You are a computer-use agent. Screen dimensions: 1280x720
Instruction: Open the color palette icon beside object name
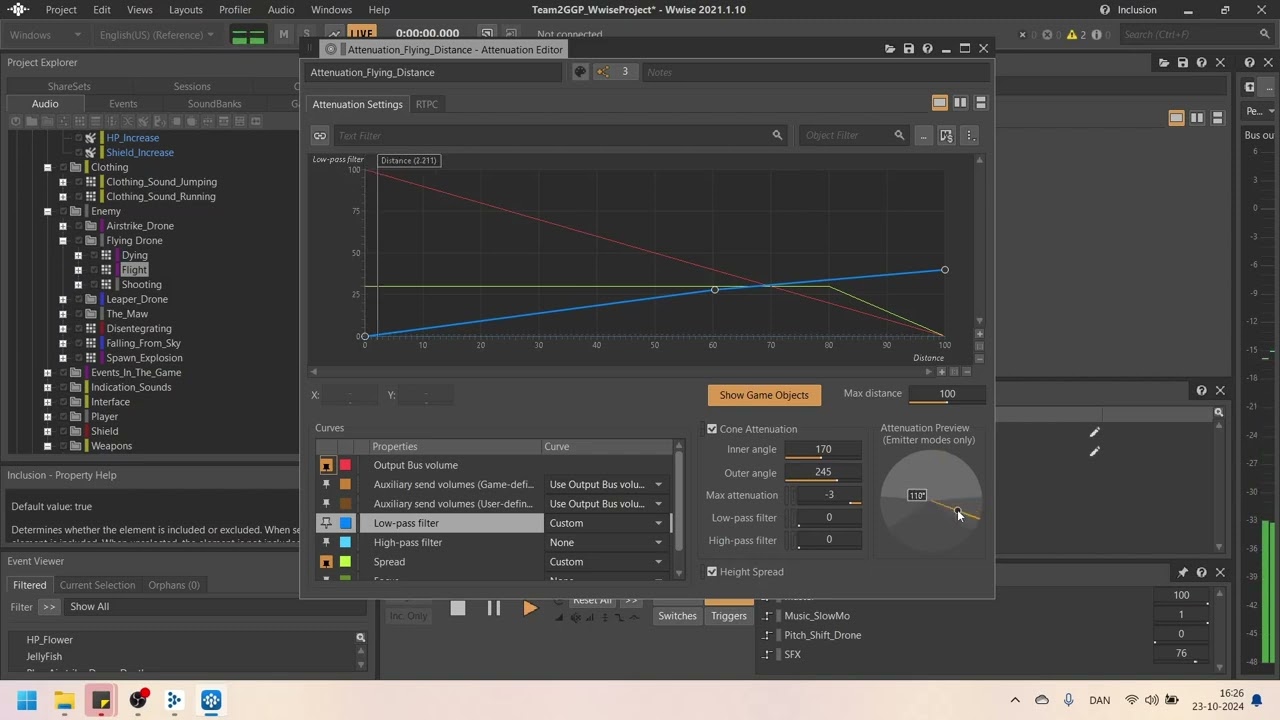click(580, 72)
